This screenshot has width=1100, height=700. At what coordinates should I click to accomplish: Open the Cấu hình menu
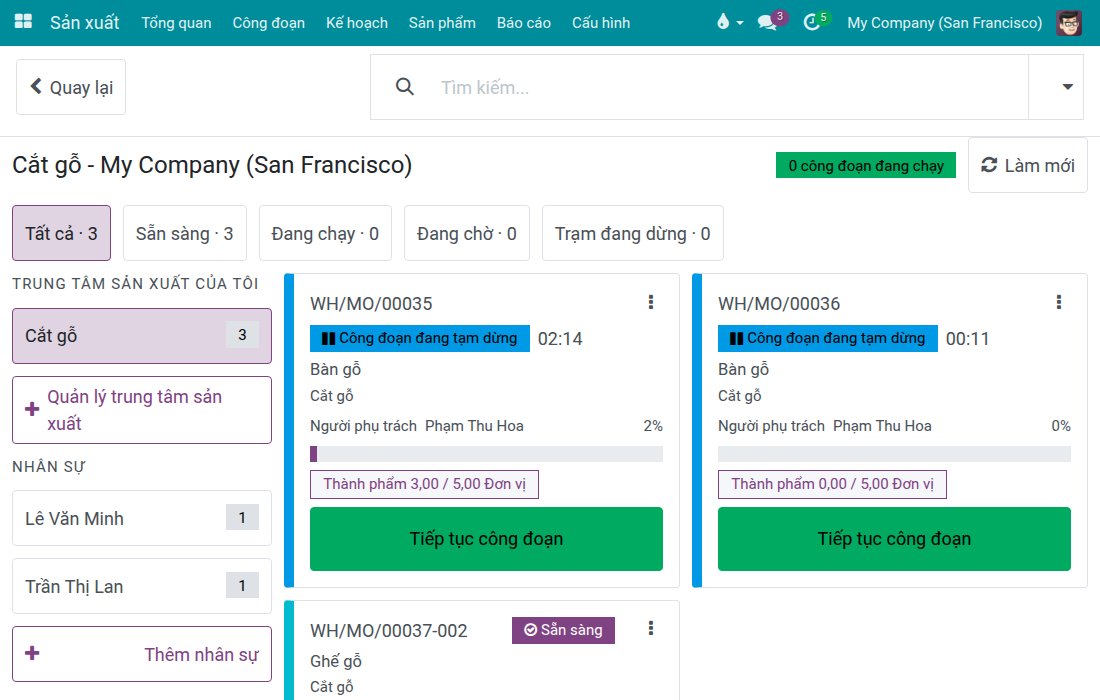pyautogui.click(x=601, y=22)
